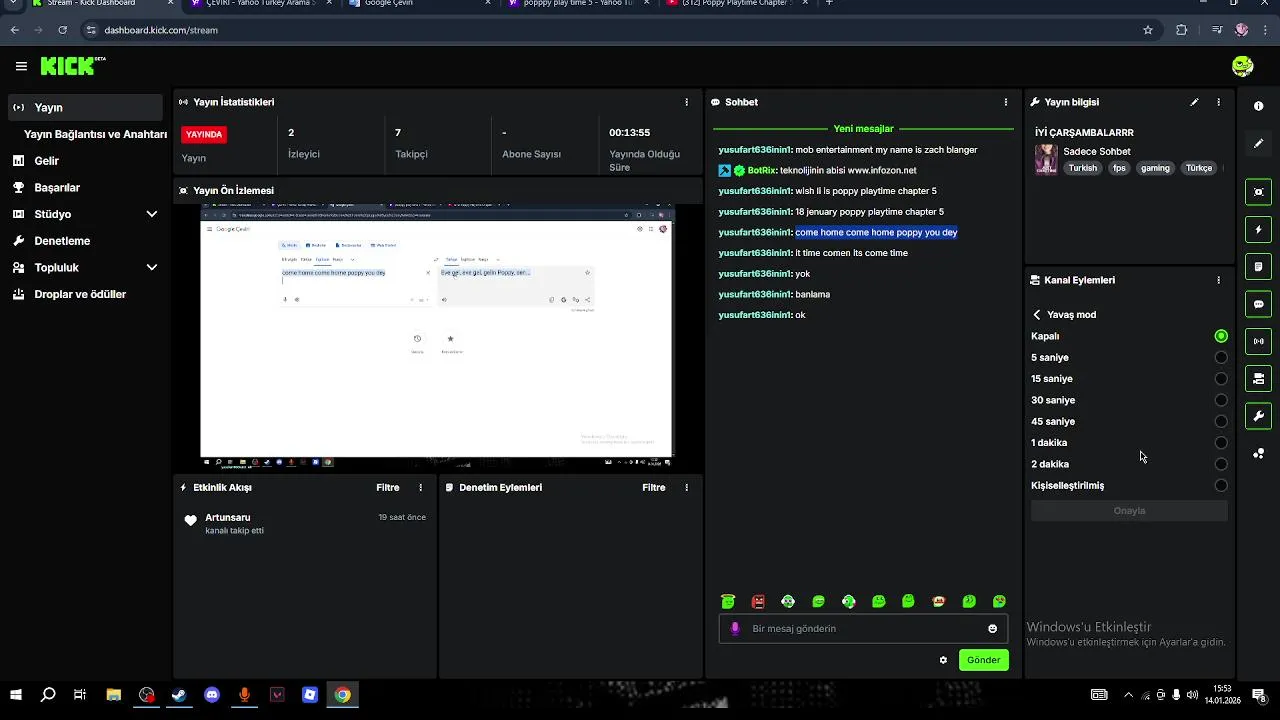Toggle the lightning bolt widget icon

pos(1258,230)
